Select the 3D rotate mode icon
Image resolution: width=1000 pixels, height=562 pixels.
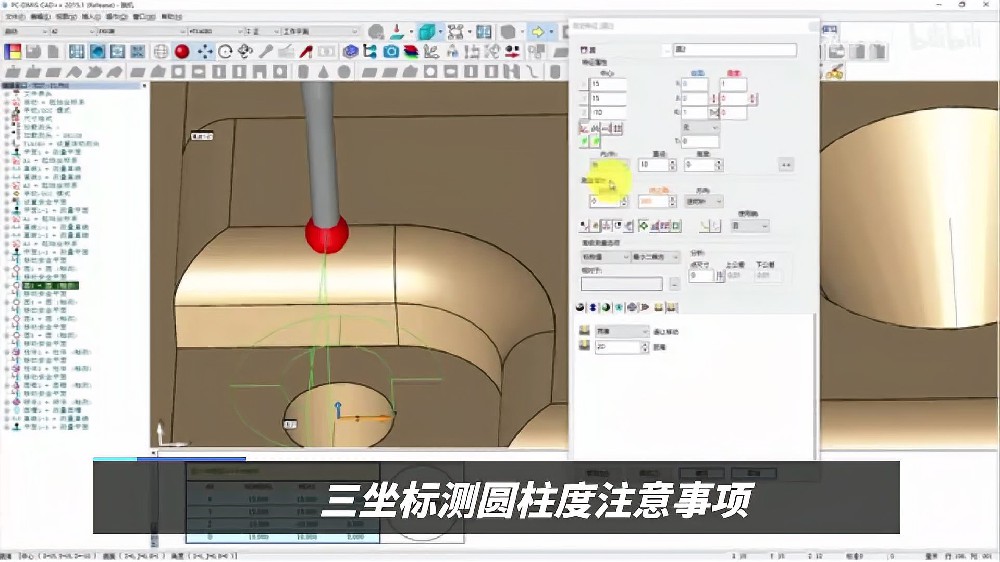point(246,52)
